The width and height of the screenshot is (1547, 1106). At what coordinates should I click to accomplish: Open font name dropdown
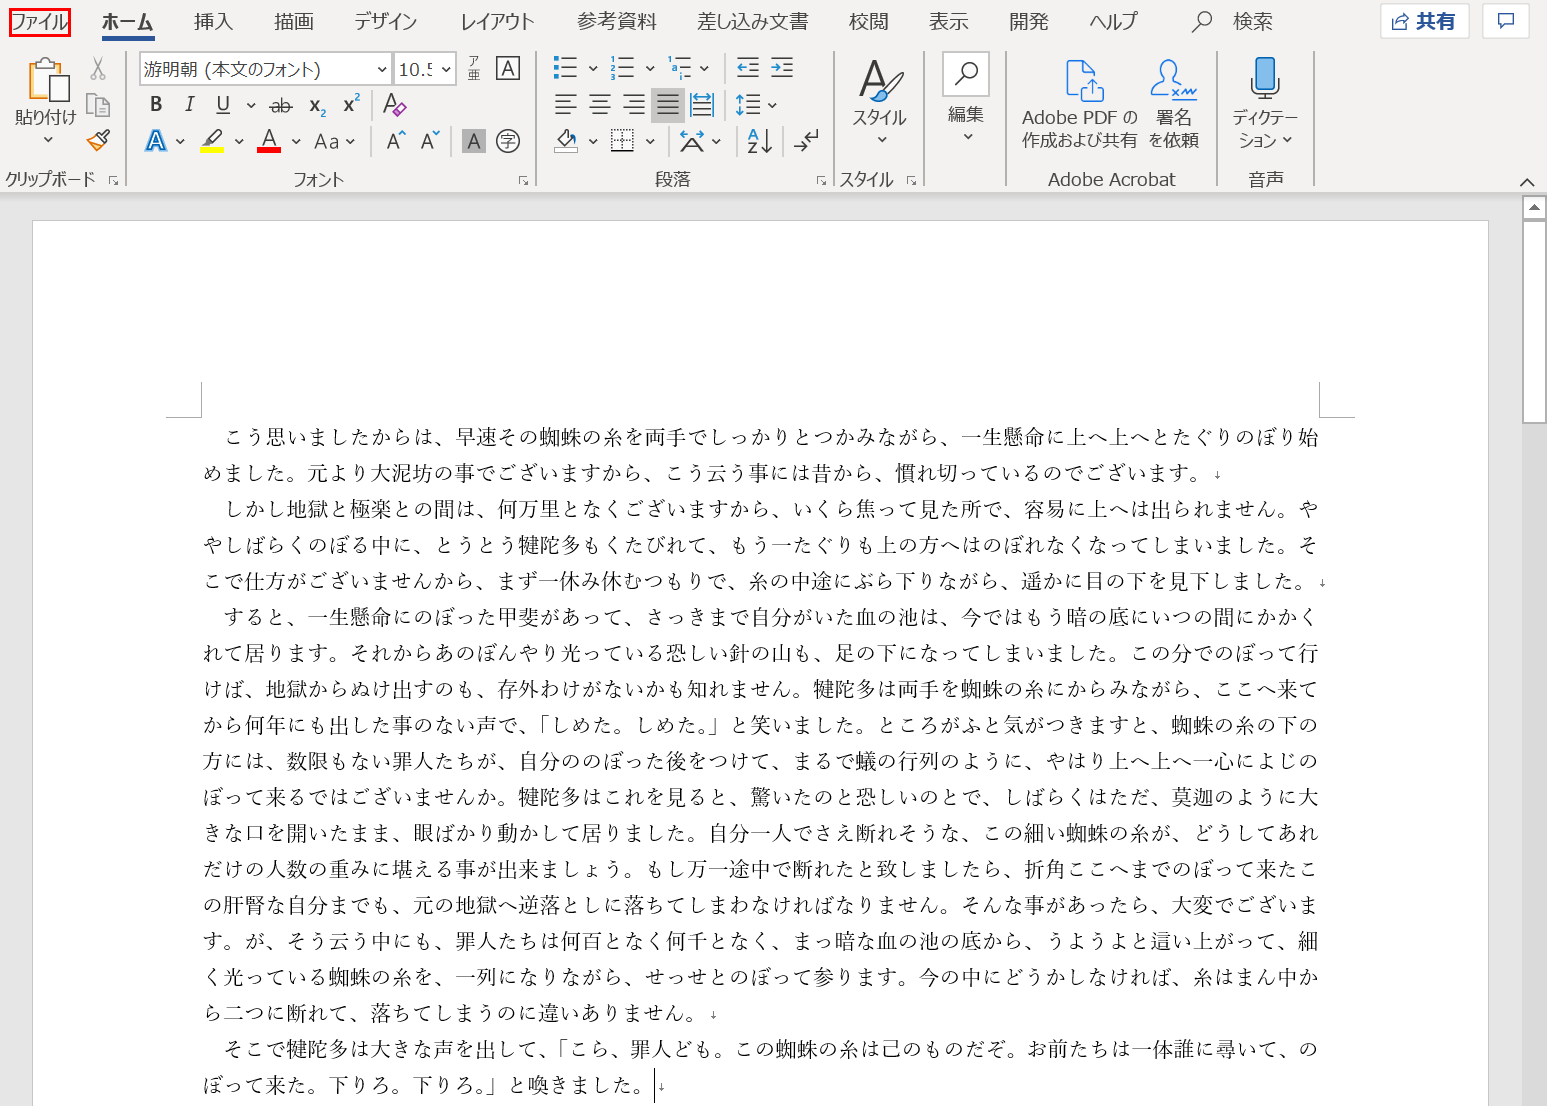[382, 69]
